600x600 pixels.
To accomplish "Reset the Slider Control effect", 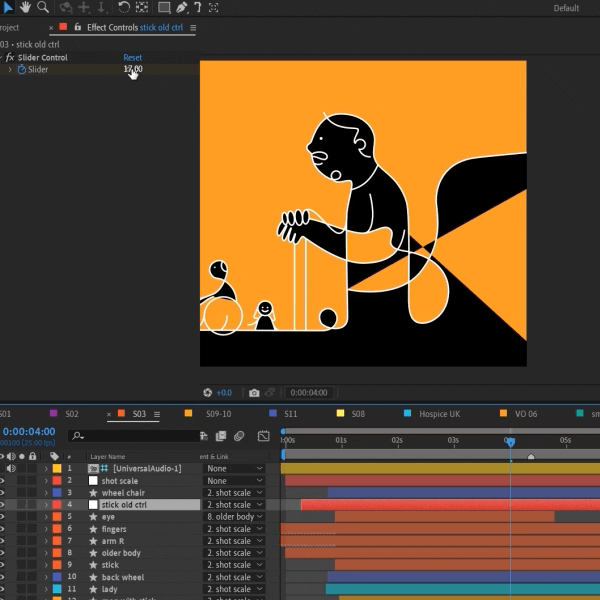I will tap(132, 57).
